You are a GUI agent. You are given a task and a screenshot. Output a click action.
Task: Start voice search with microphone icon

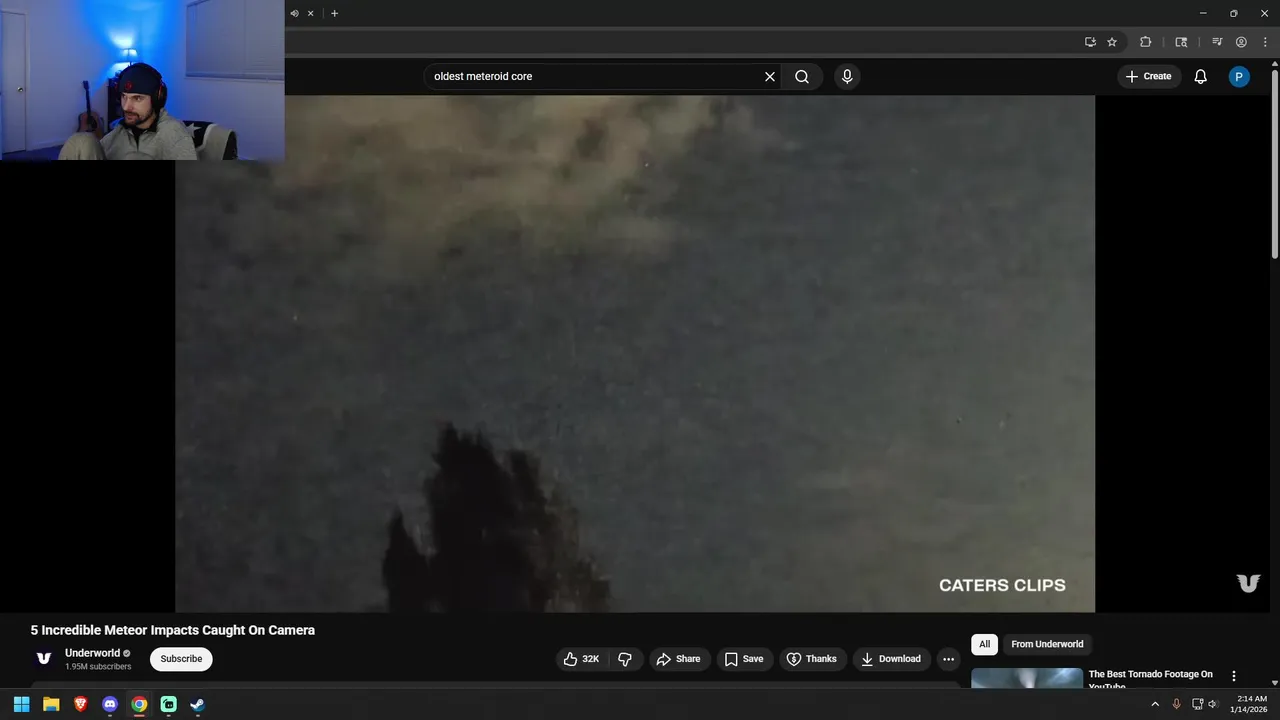pos(847,77)
